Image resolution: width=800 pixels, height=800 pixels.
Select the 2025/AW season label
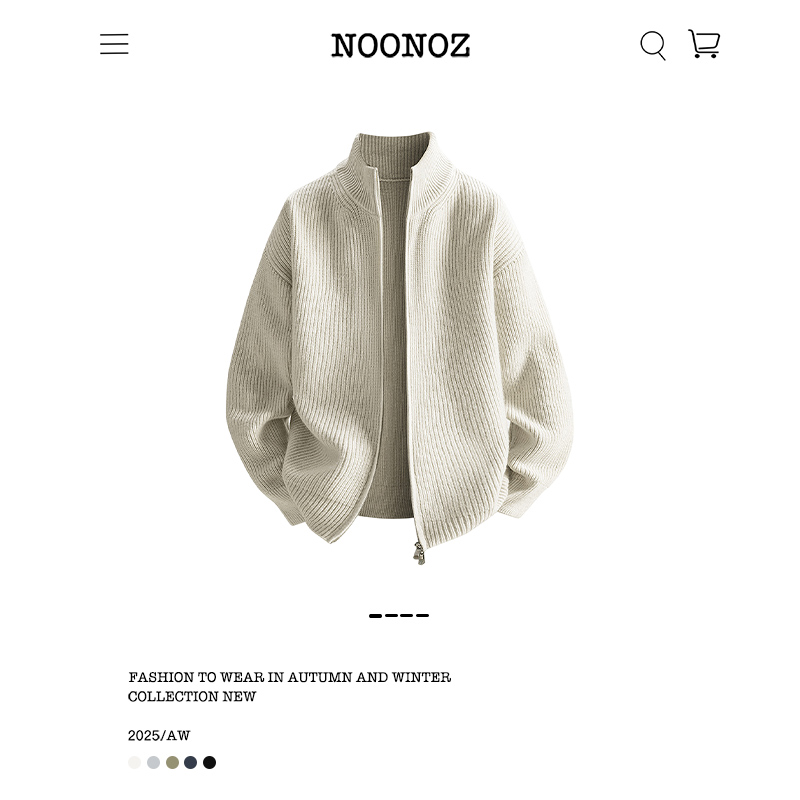(159, 736)
